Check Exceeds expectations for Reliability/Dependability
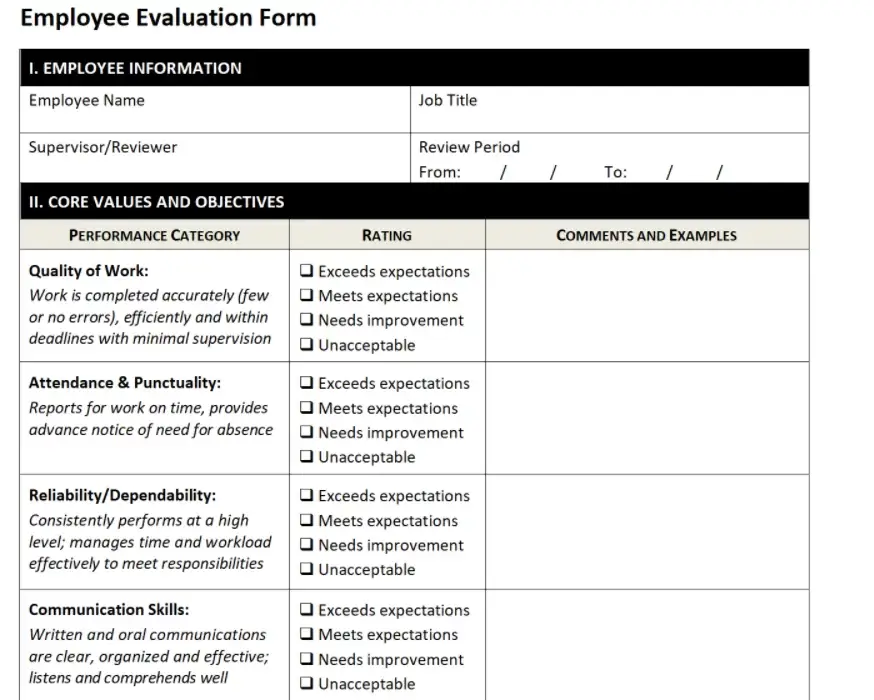 307,496
